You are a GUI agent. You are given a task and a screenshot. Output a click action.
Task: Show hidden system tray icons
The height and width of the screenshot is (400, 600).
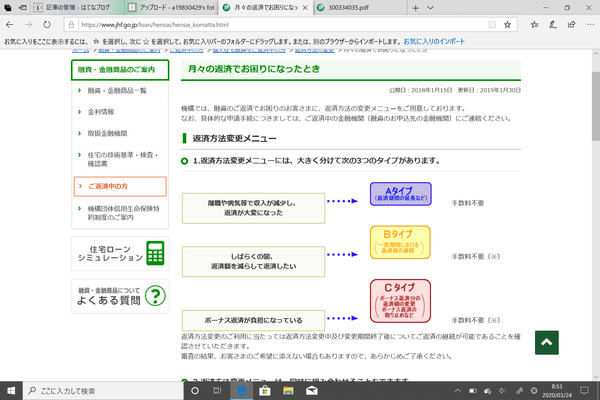point(458,391)
